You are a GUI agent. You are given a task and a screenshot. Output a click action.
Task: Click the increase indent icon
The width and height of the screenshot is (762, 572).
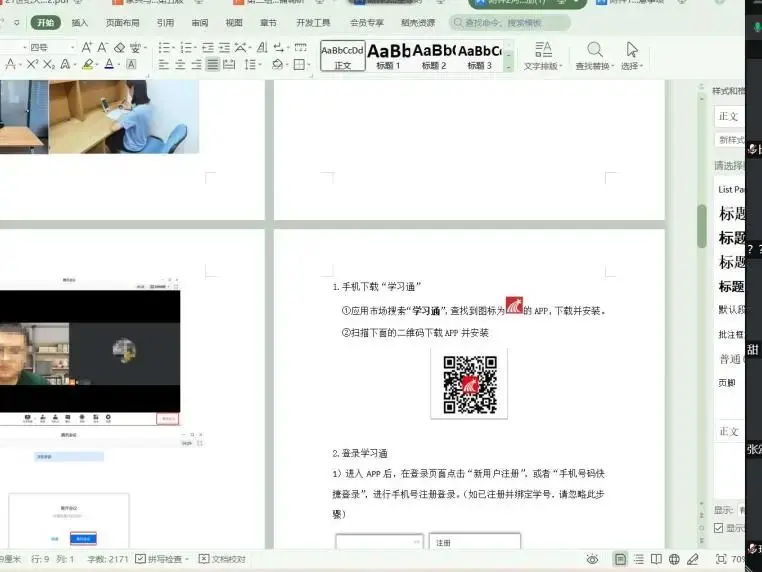pos(224,48)
